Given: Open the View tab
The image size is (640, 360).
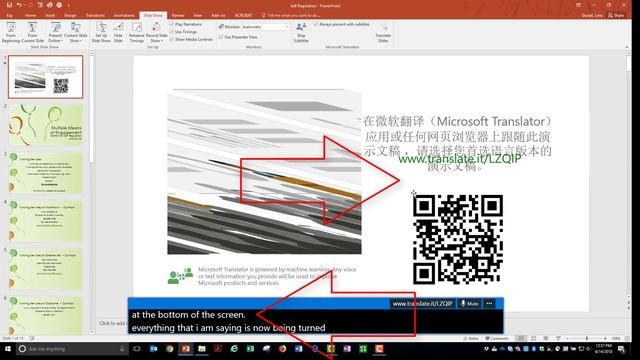Looking at the screenshot, I should click(198, 15).
